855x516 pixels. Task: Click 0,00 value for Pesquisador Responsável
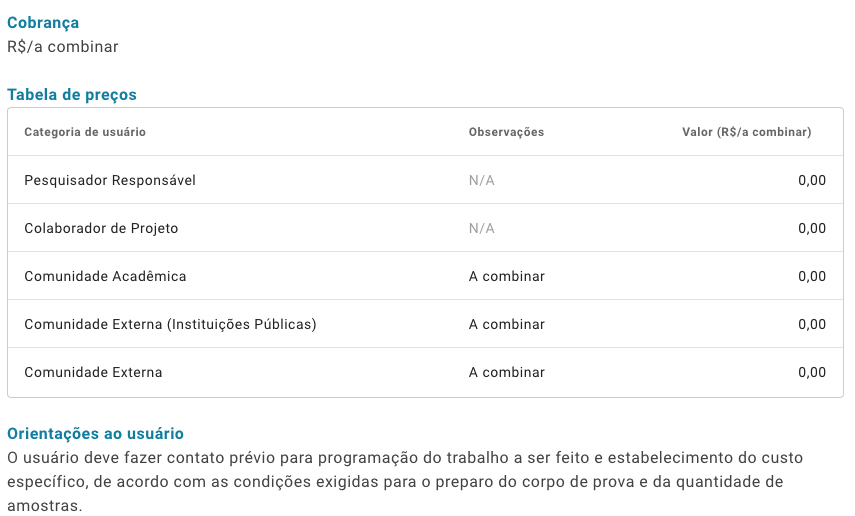pyautogui.click(x=812, y=181)
